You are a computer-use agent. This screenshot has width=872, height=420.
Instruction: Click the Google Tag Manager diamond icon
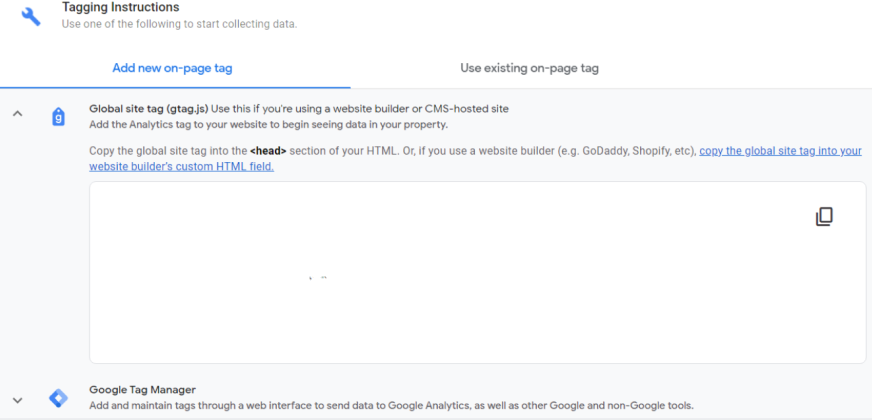(x=58, y=398)
